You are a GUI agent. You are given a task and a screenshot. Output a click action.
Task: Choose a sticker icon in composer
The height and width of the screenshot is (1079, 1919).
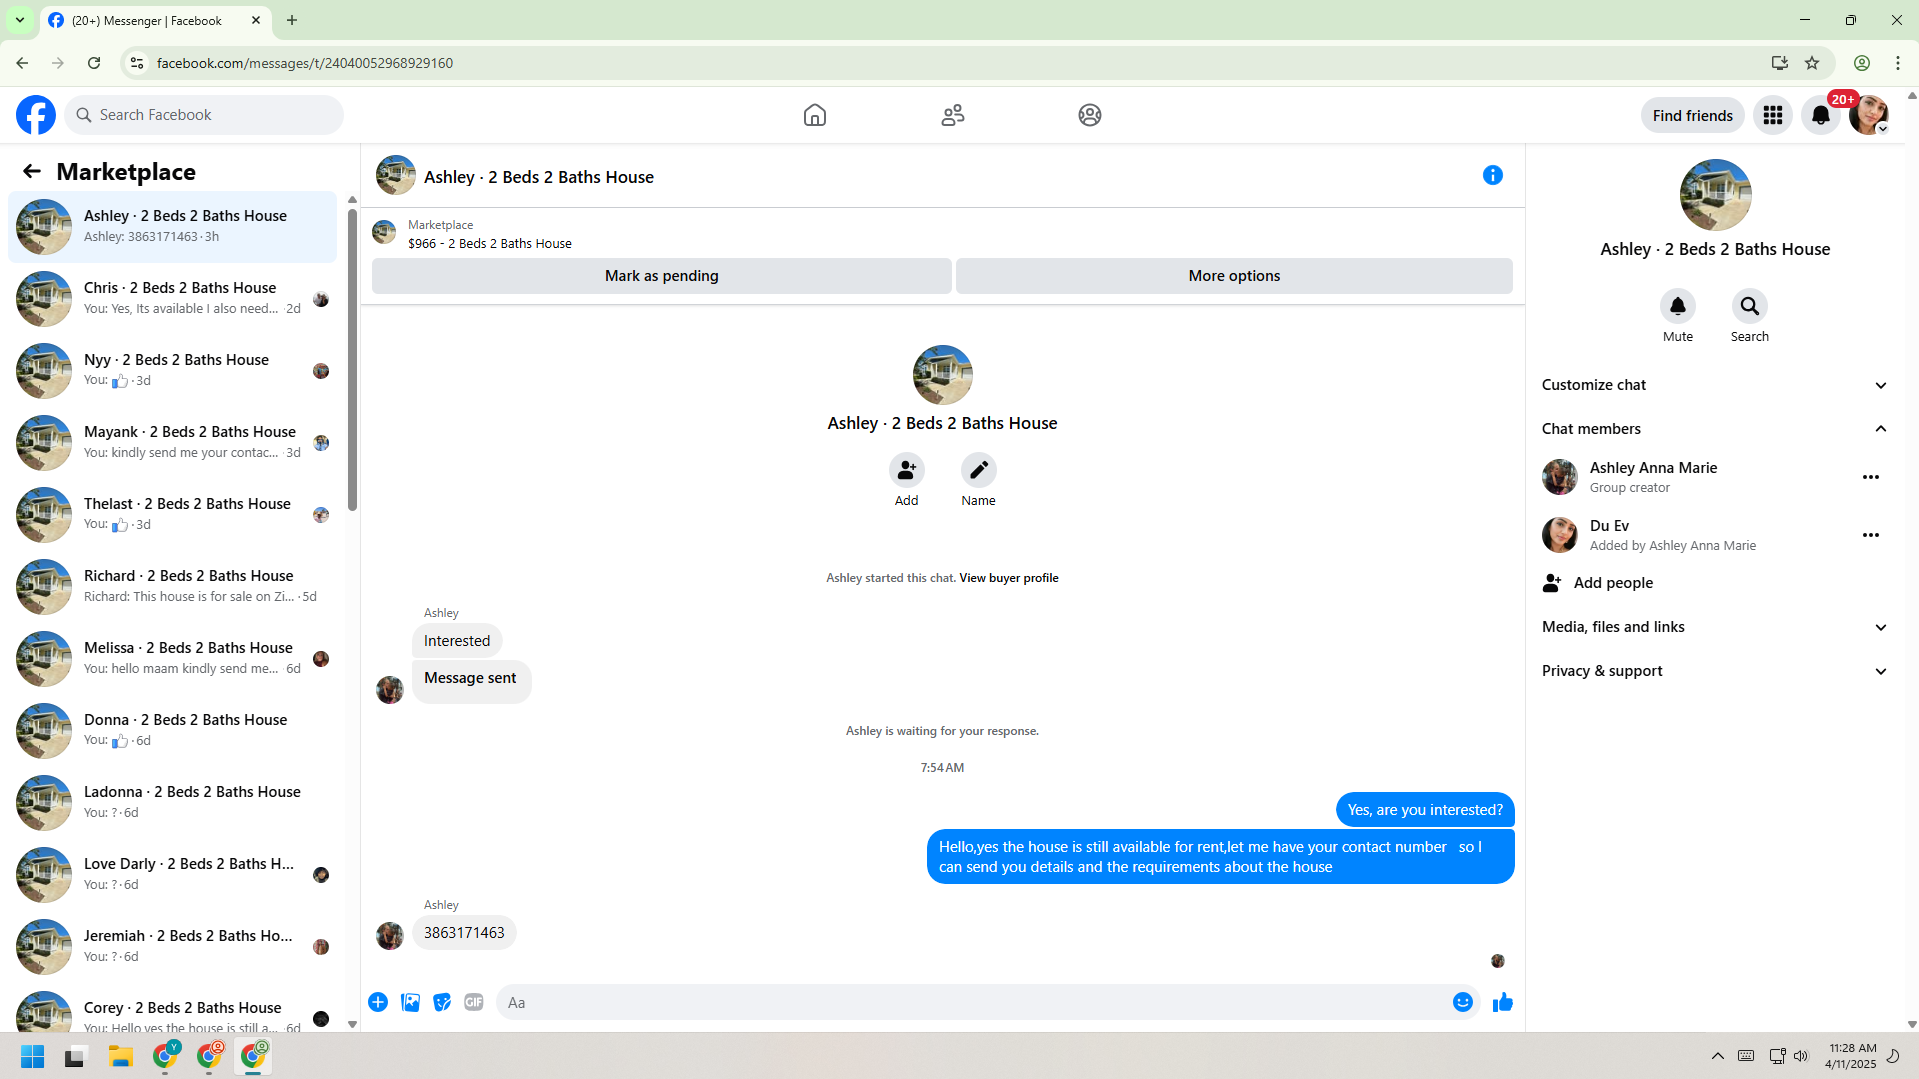pos(442,1002)
